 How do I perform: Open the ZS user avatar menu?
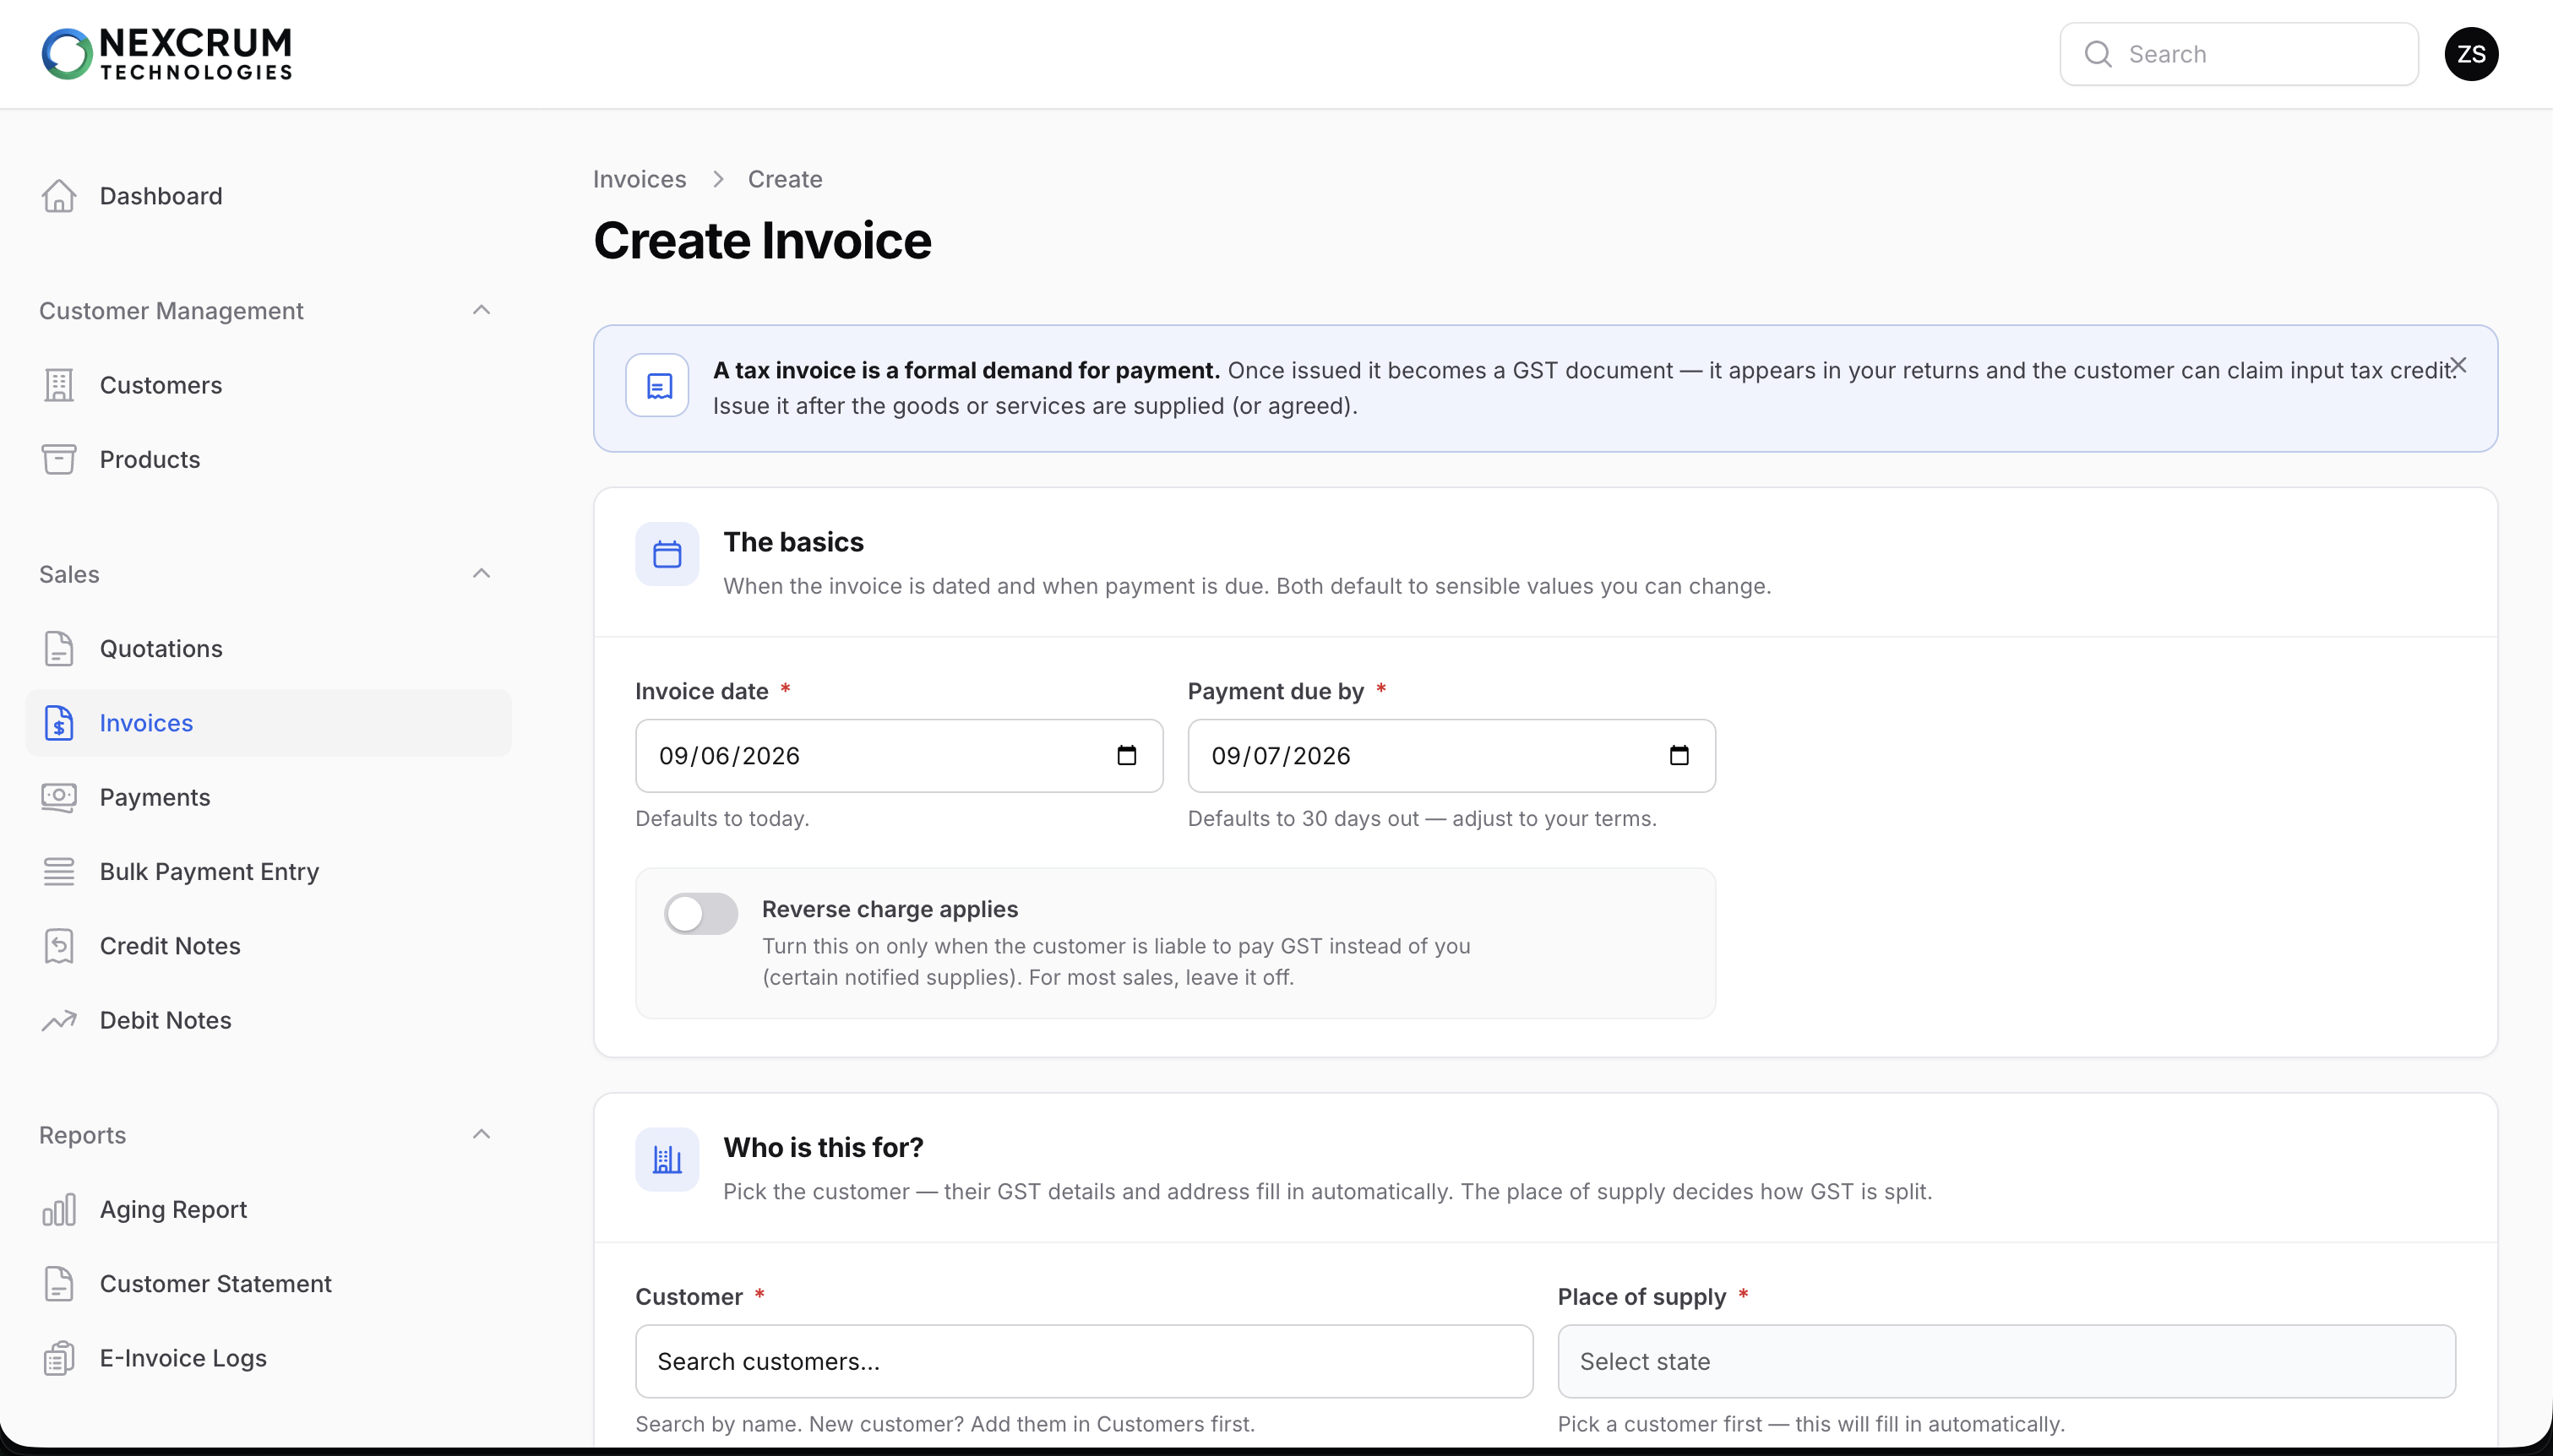tap(2471, 54)
